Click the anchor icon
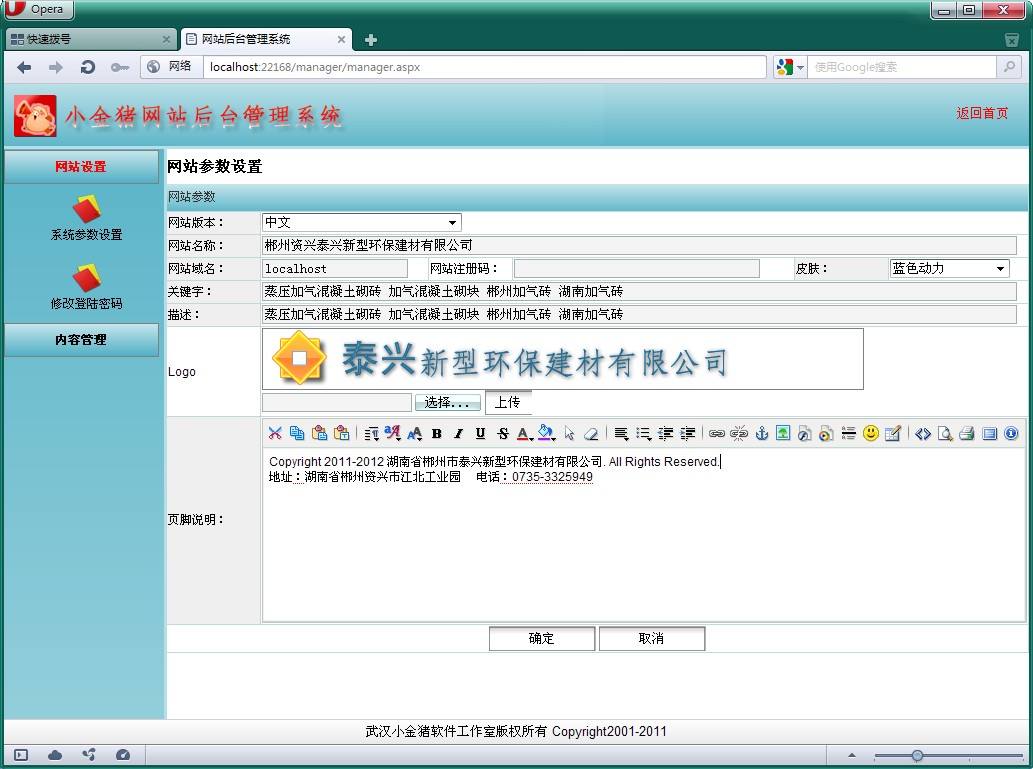This screenshot has width=1033, height=769. click(762, 433)
